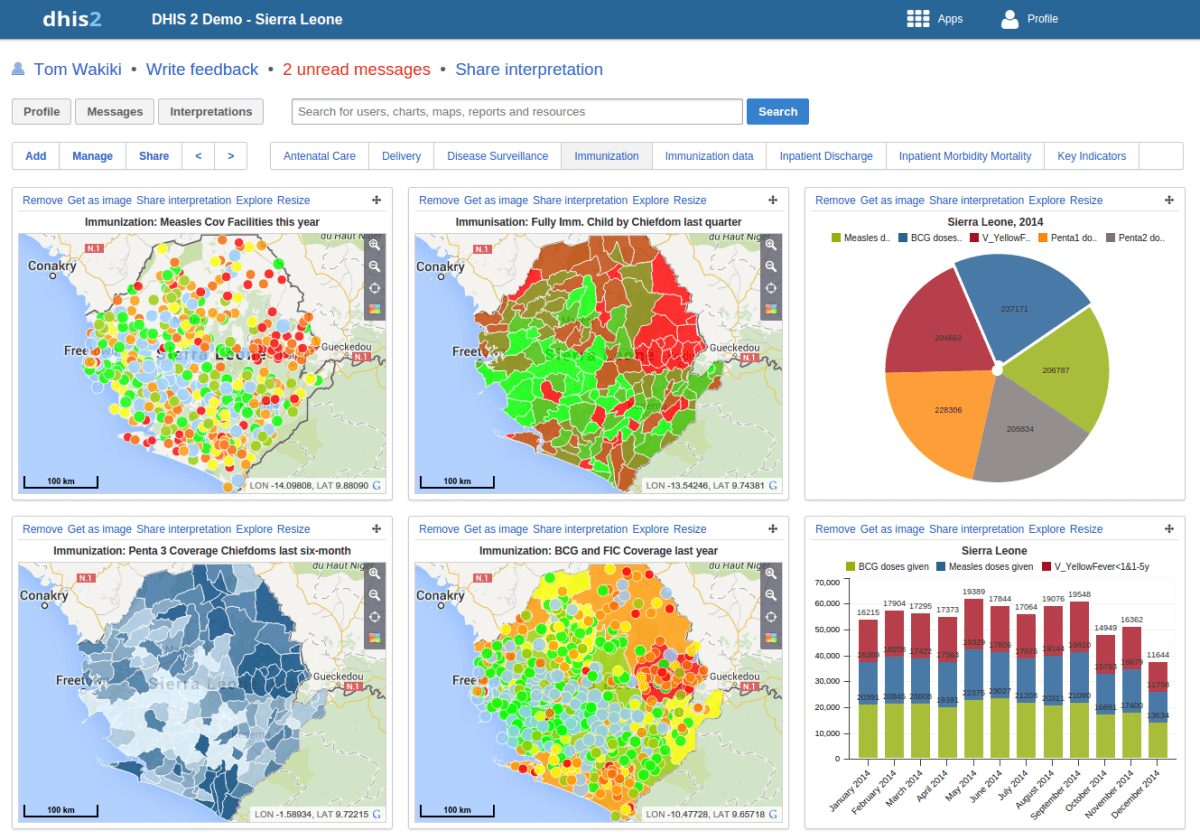
Task: Open the Interpretations button
Action: click(211, 112)
